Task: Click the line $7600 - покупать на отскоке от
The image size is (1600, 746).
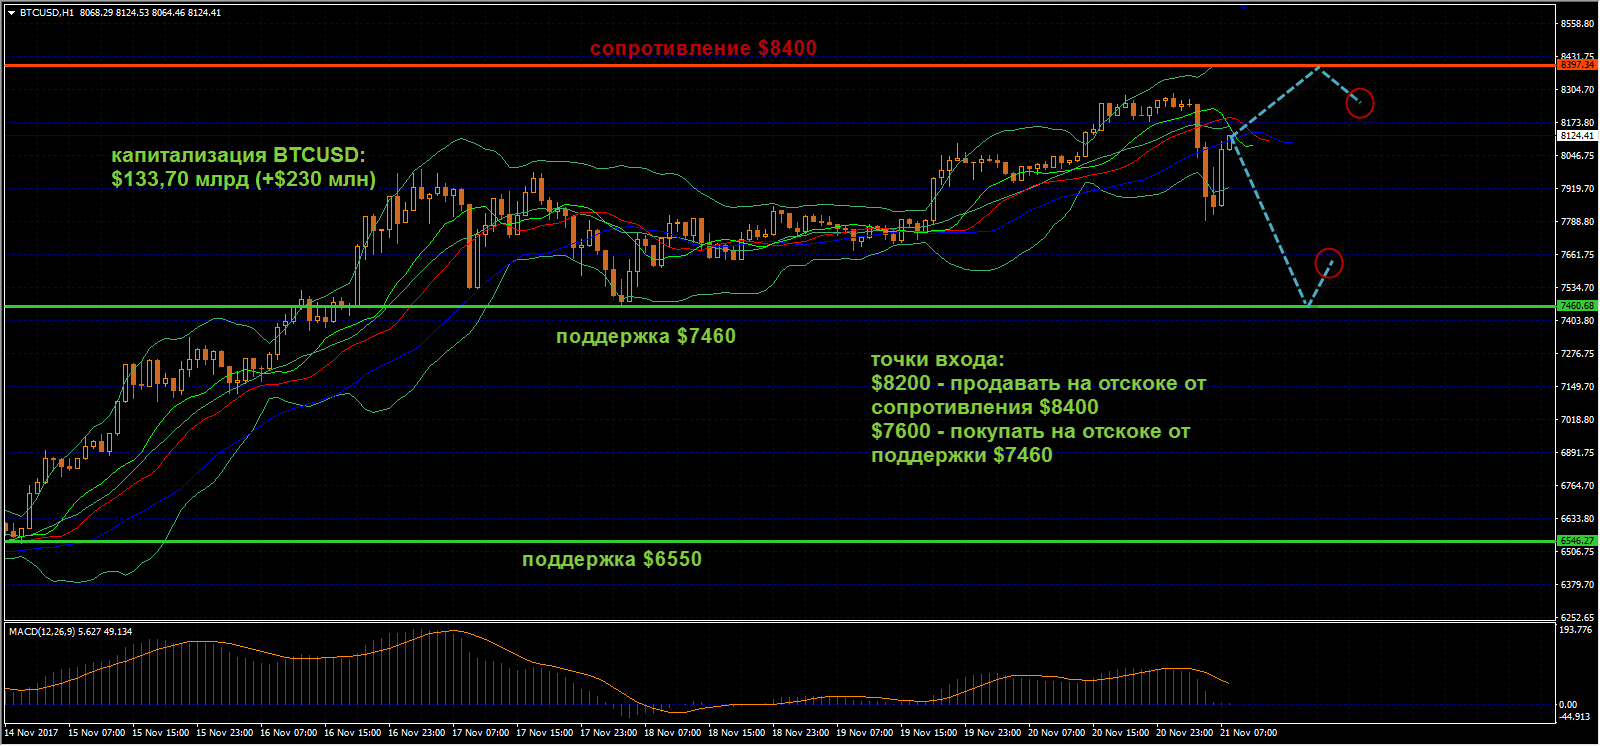Action: click(1031, 431)
